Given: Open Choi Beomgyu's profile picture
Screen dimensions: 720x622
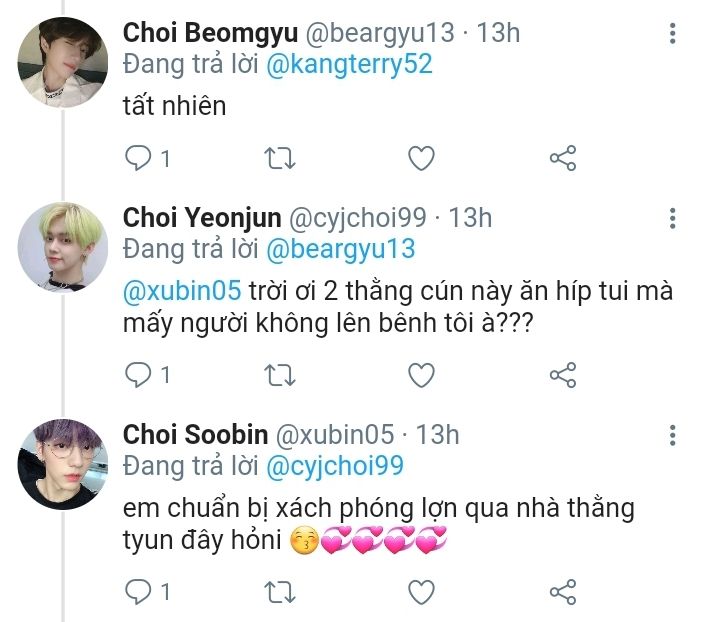Looking at the screenshot, I should pos(62,62).
